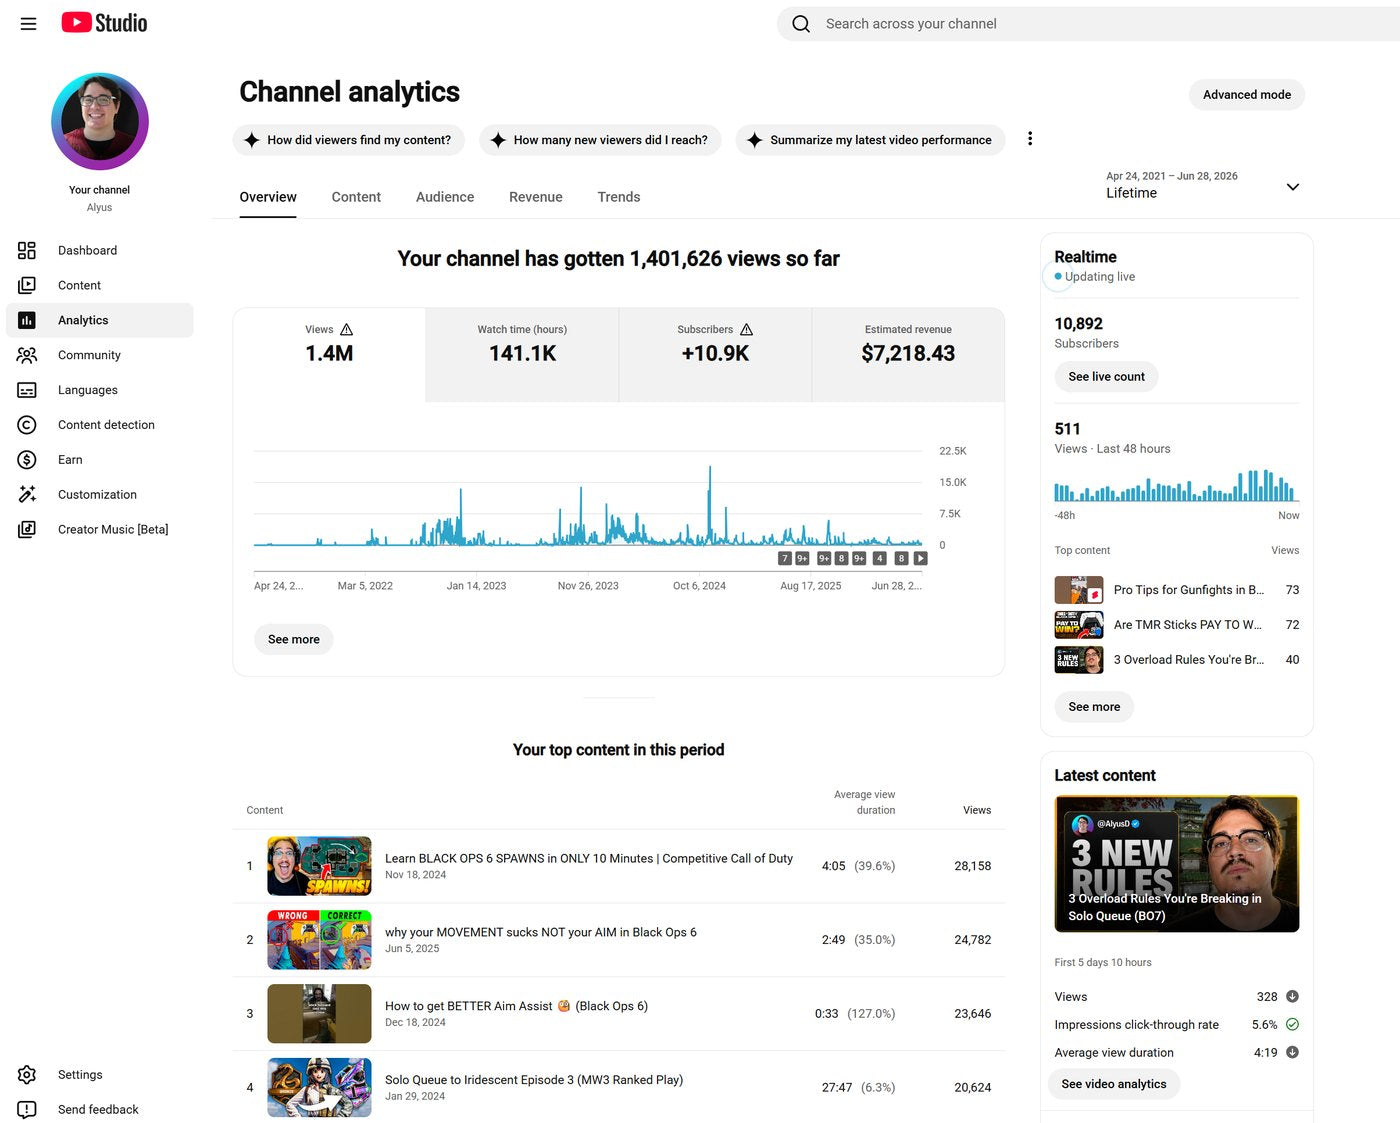Switch to the Revenue tab

click(536, 197)
